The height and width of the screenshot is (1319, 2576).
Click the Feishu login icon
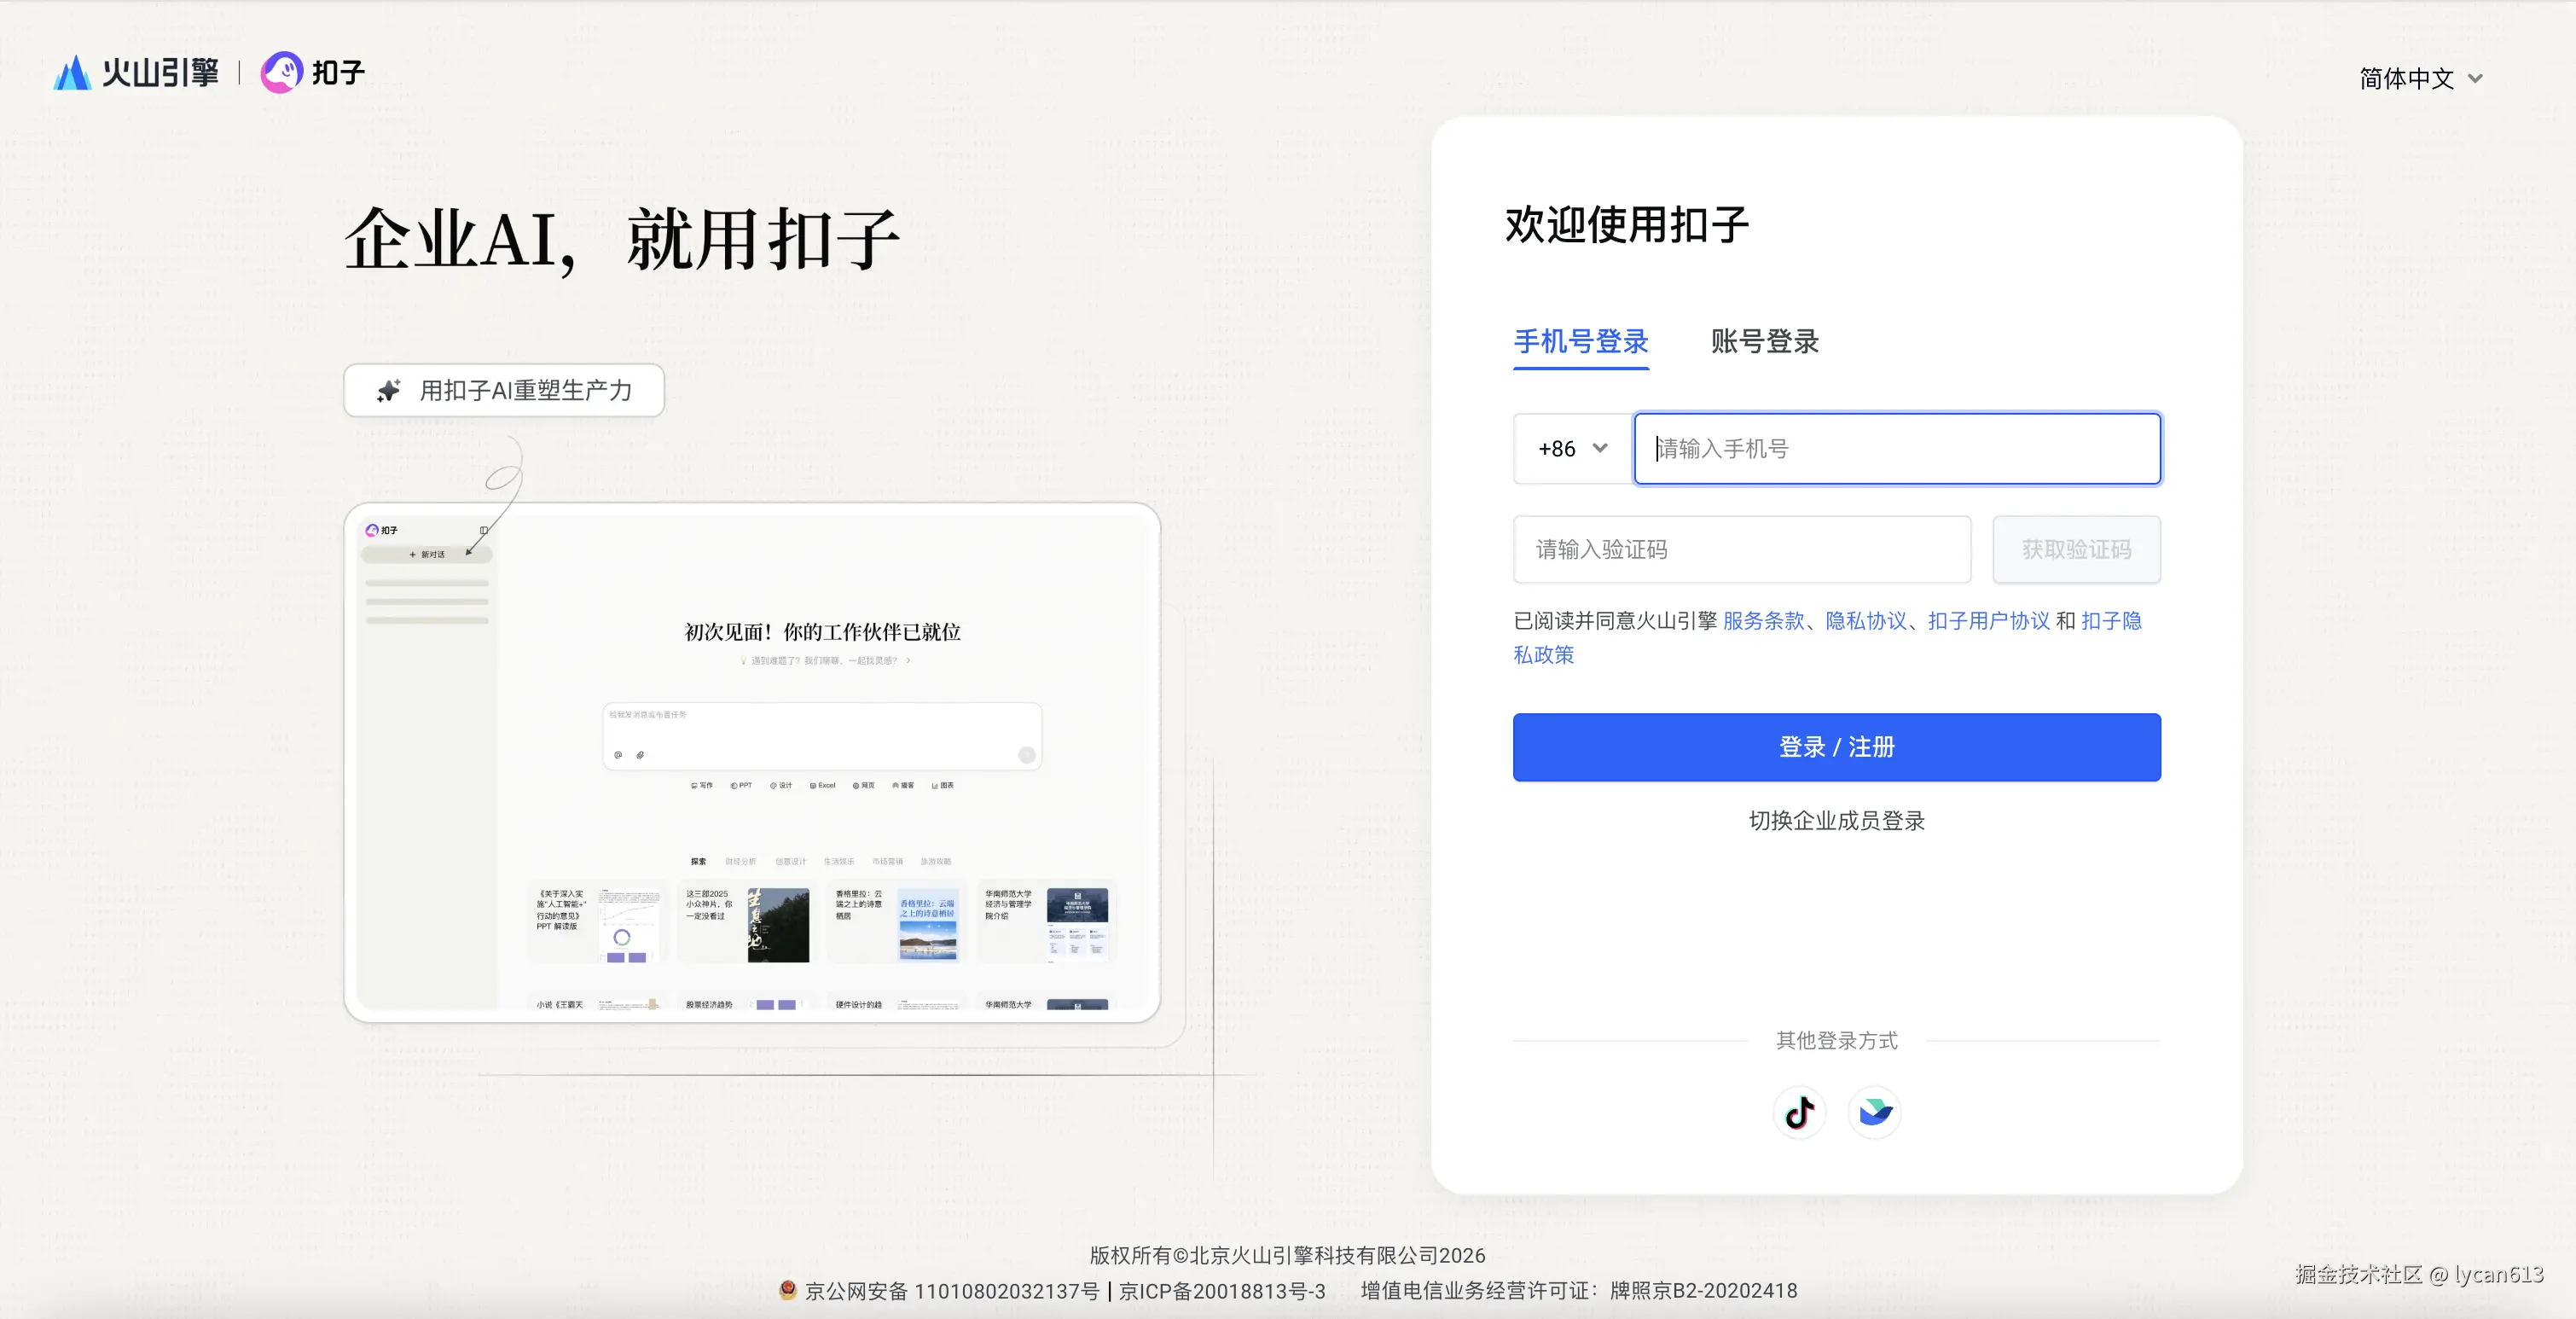tap(1874, 1112)
